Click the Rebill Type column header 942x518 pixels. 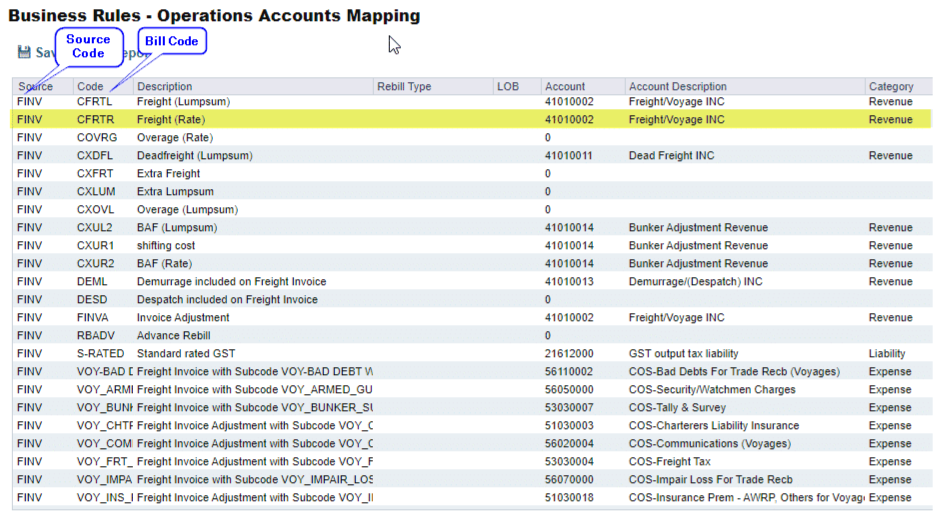coord(404,87)
